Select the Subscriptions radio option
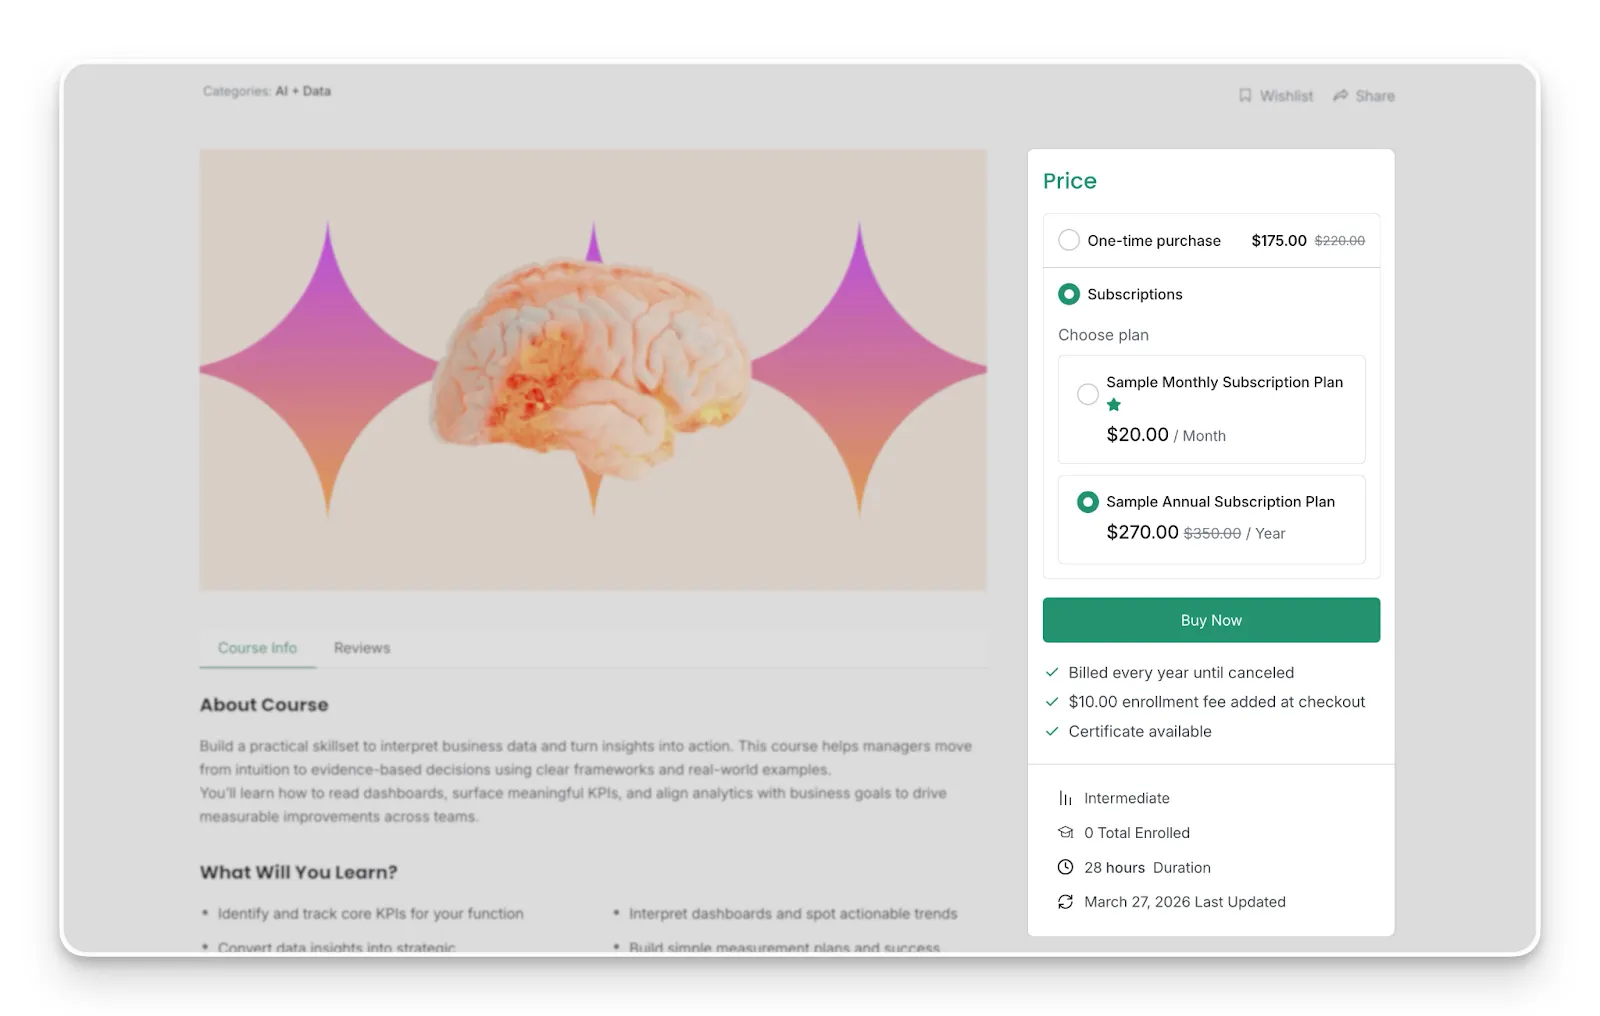1600x1016 pixels. [1069, 294]
